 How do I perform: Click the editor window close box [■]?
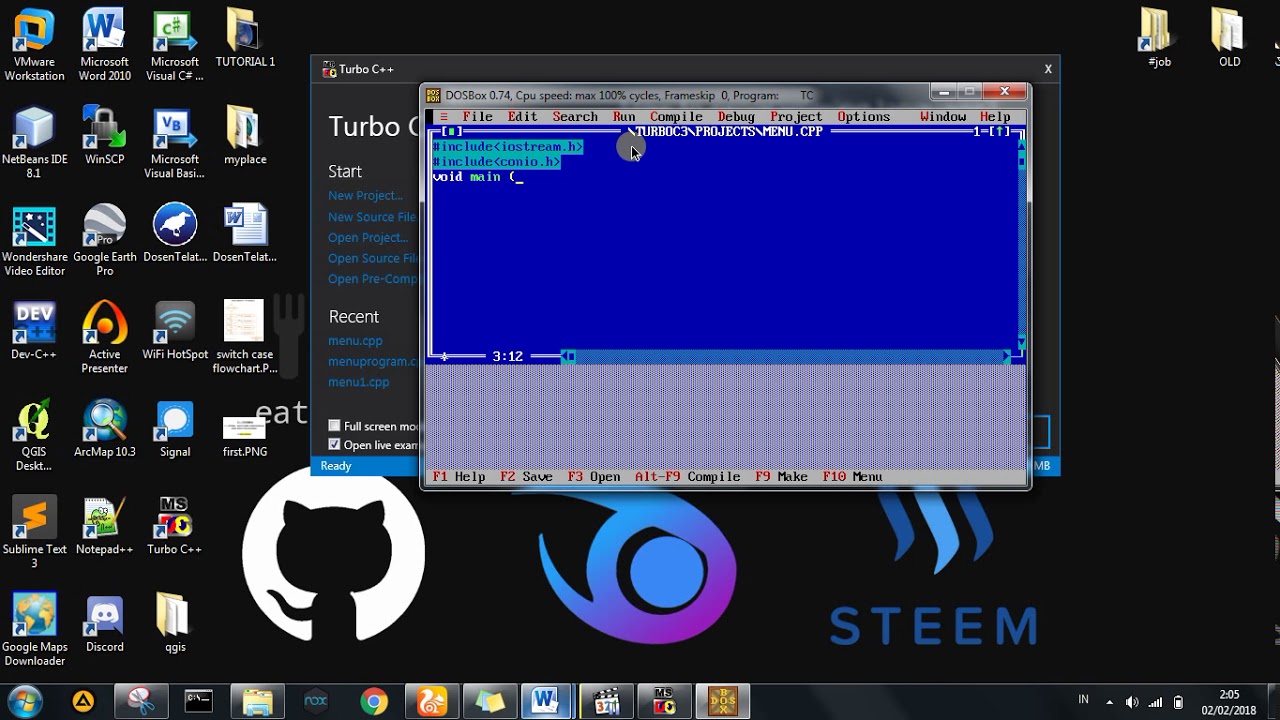(452, 132)
